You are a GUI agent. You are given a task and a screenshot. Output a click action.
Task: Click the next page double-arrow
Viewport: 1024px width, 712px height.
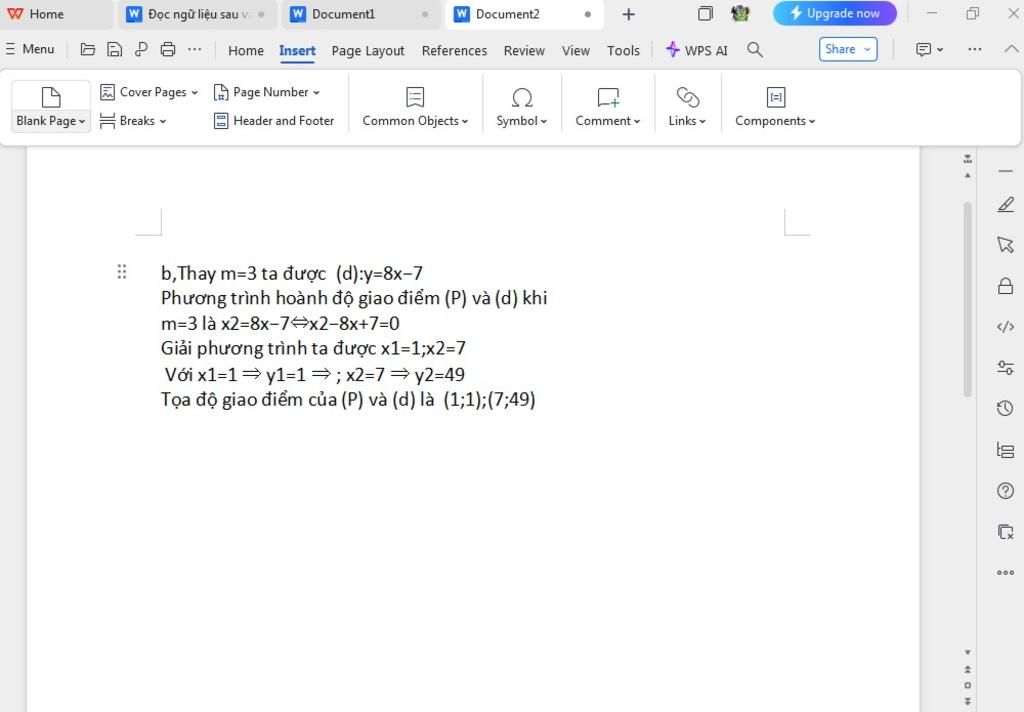coord(968,702)
